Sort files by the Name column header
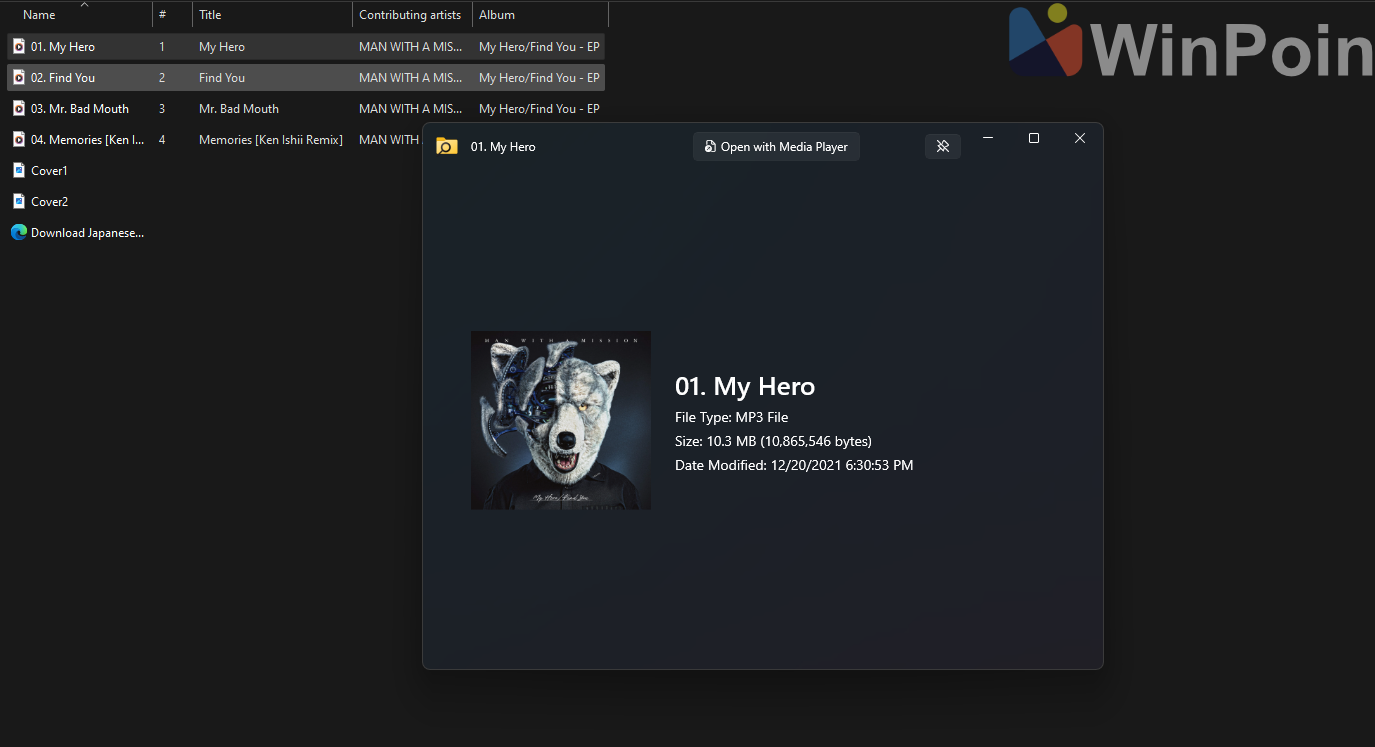 tap(40, 15)
